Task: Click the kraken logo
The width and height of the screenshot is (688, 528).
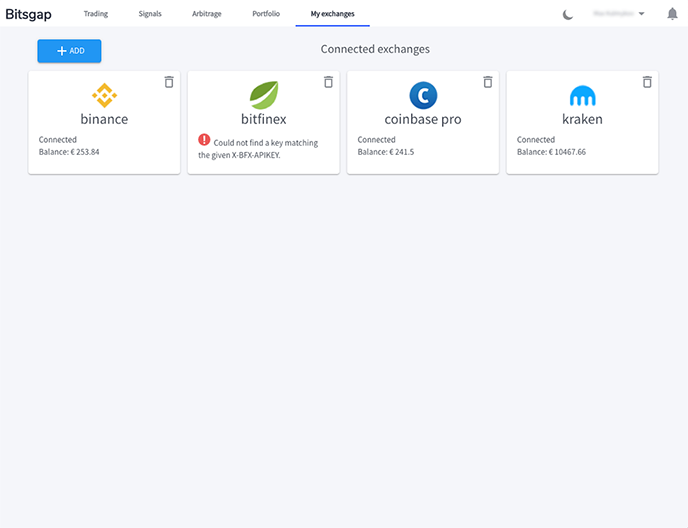Action: (x=582, y=96)
